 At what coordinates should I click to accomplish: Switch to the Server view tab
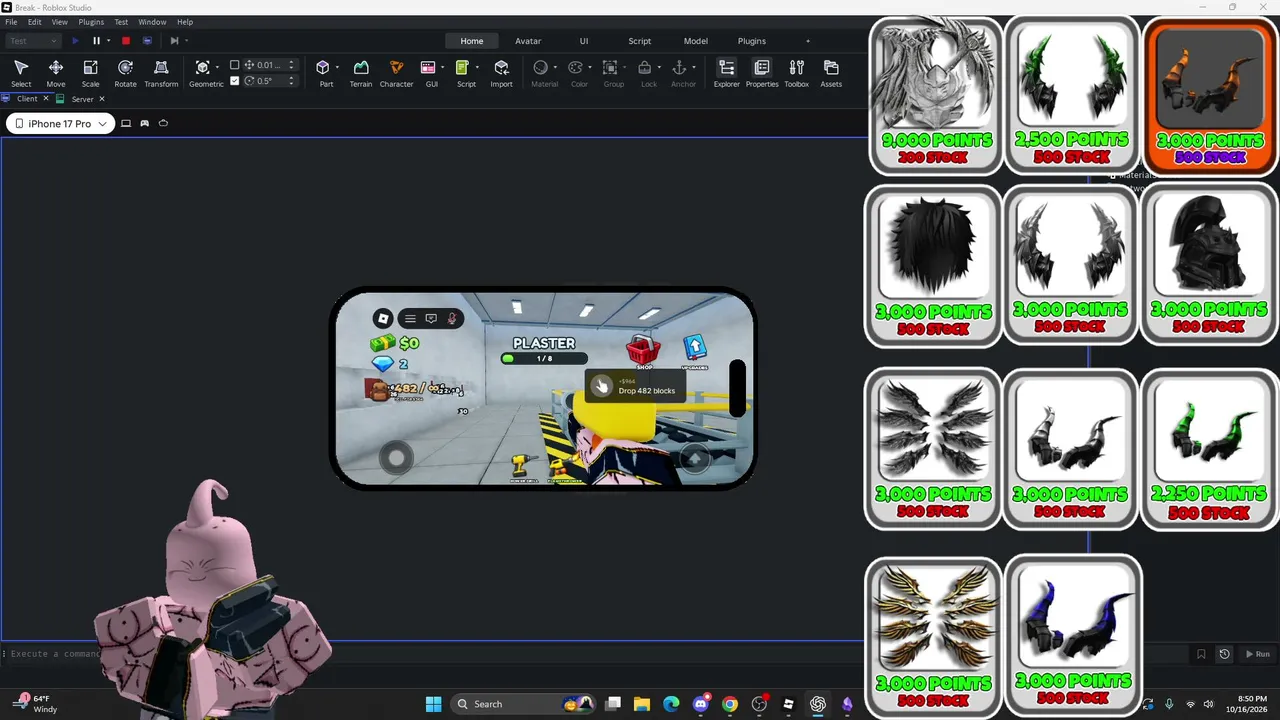pyautogui.click(x=82, y=99)
